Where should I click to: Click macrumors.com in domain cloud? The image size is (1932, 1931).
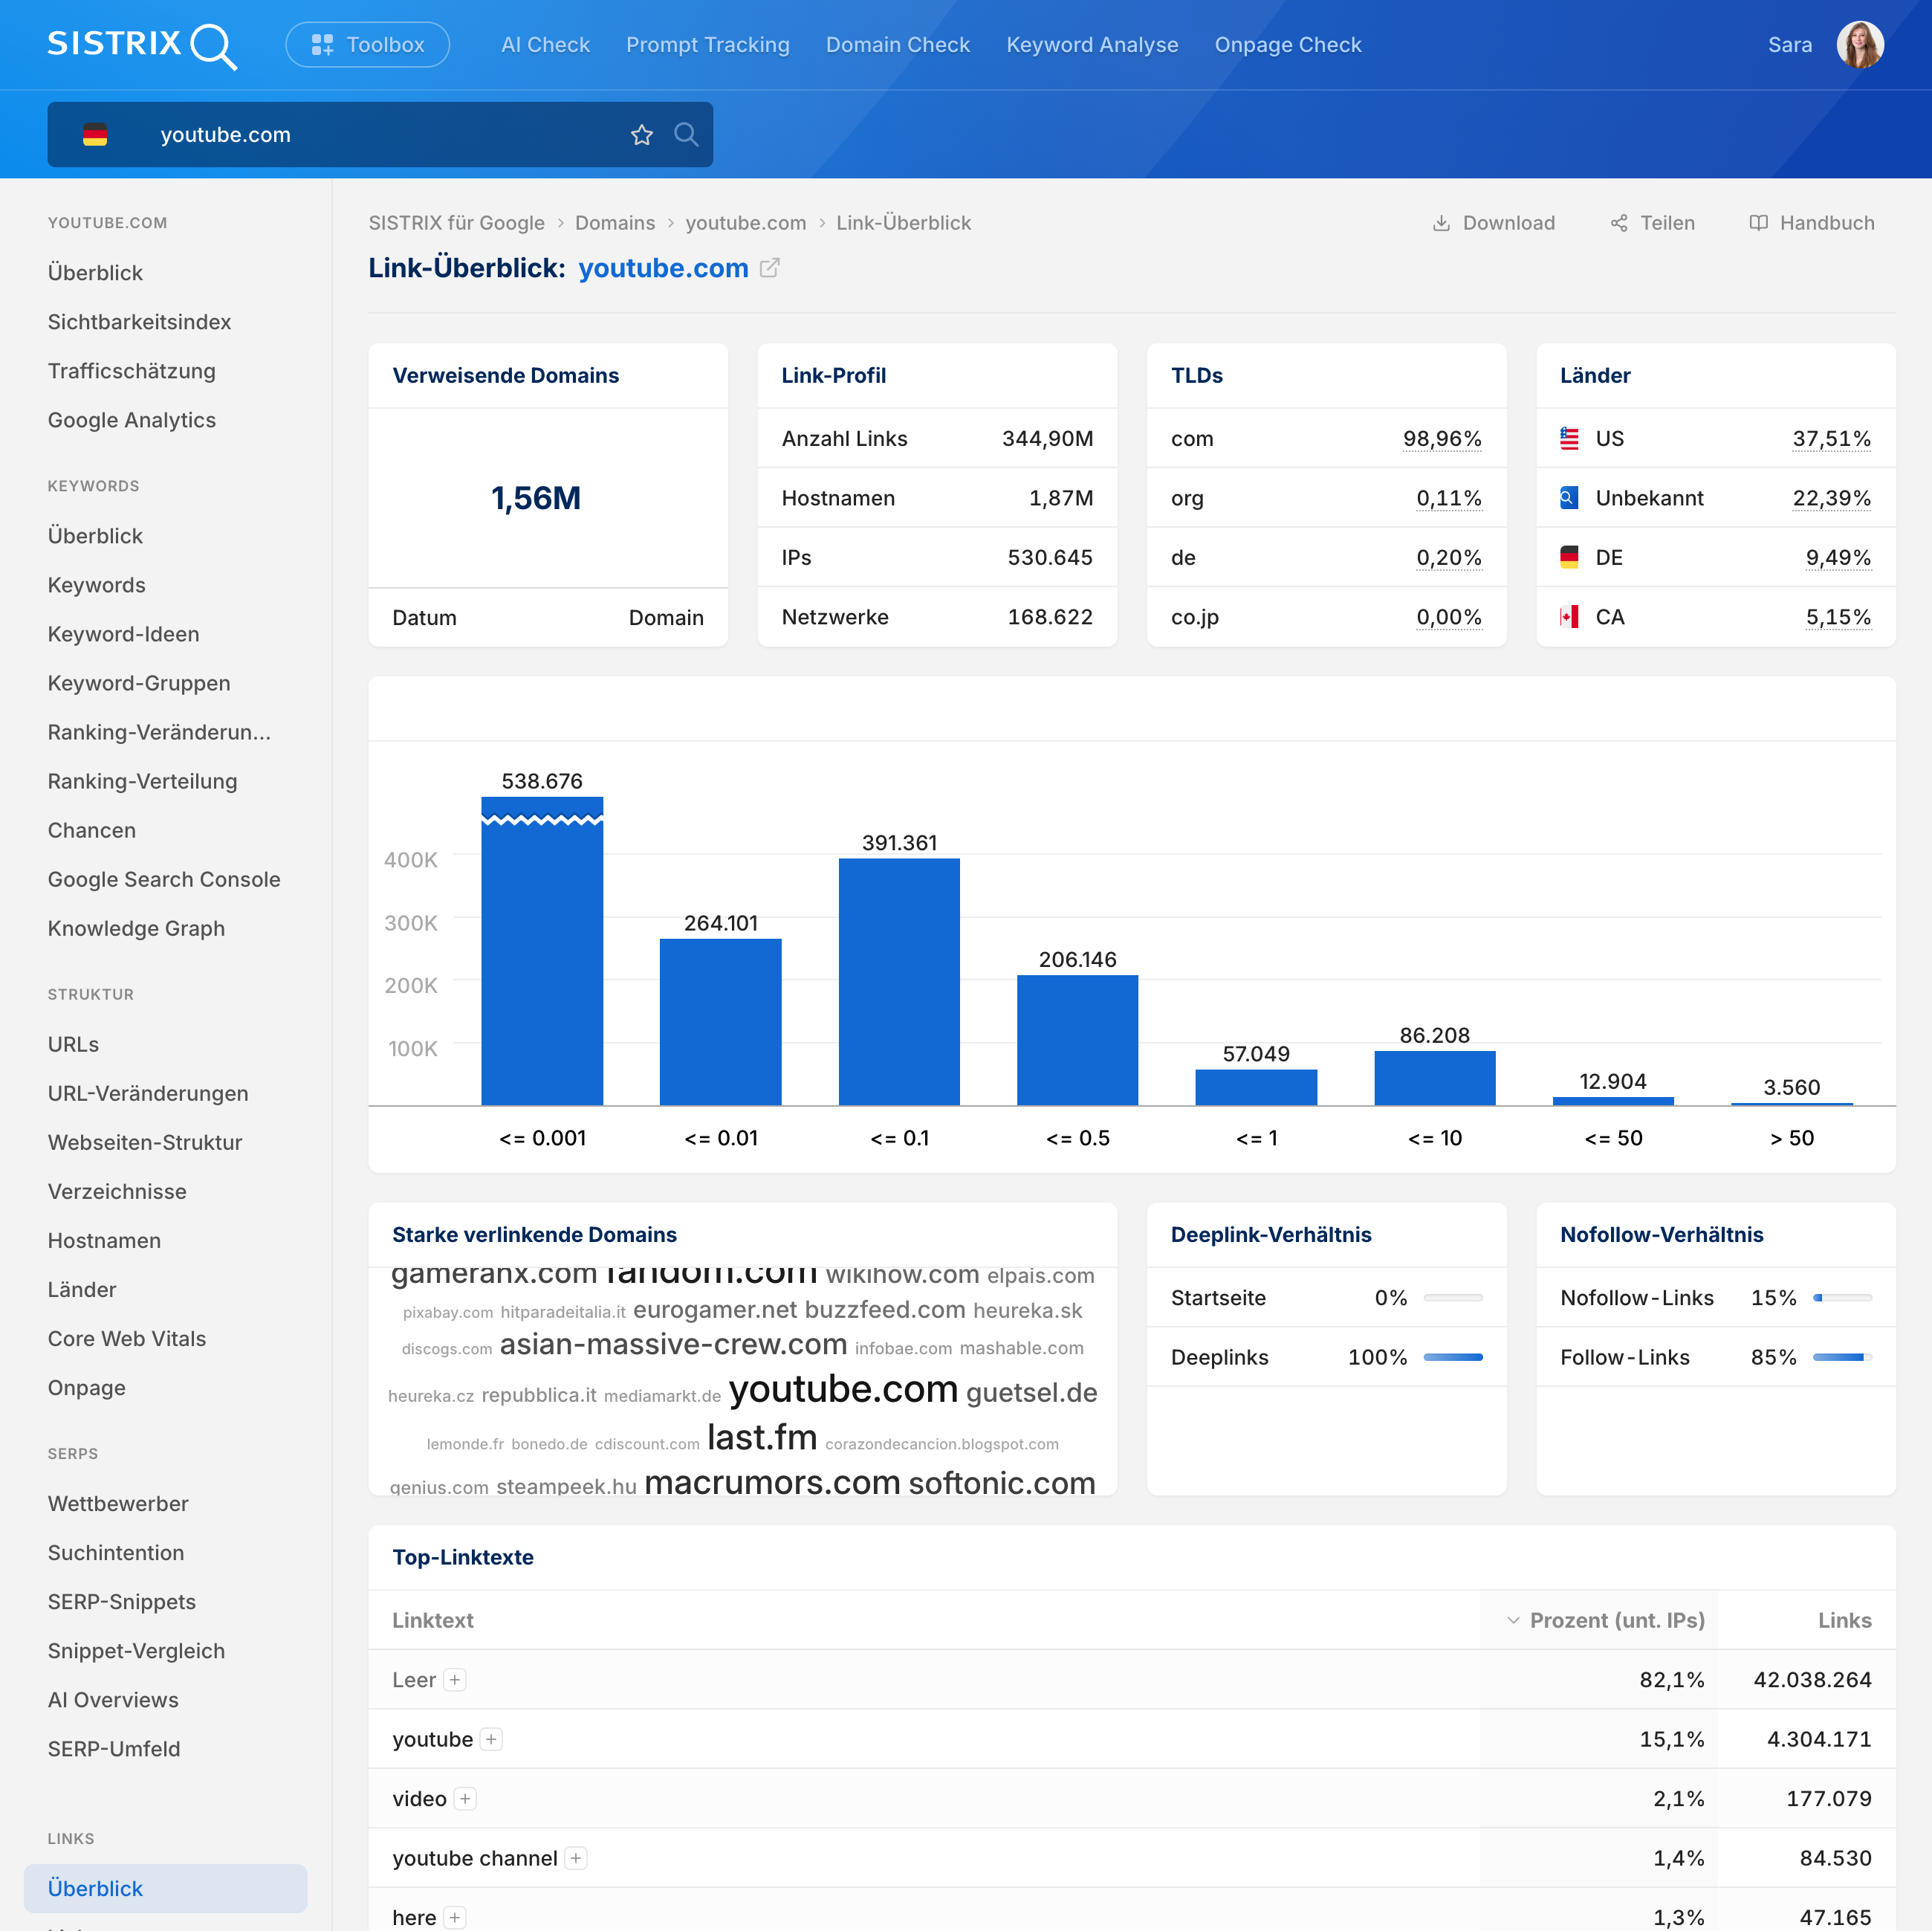pyautogui.click(x=772, y=1482)
